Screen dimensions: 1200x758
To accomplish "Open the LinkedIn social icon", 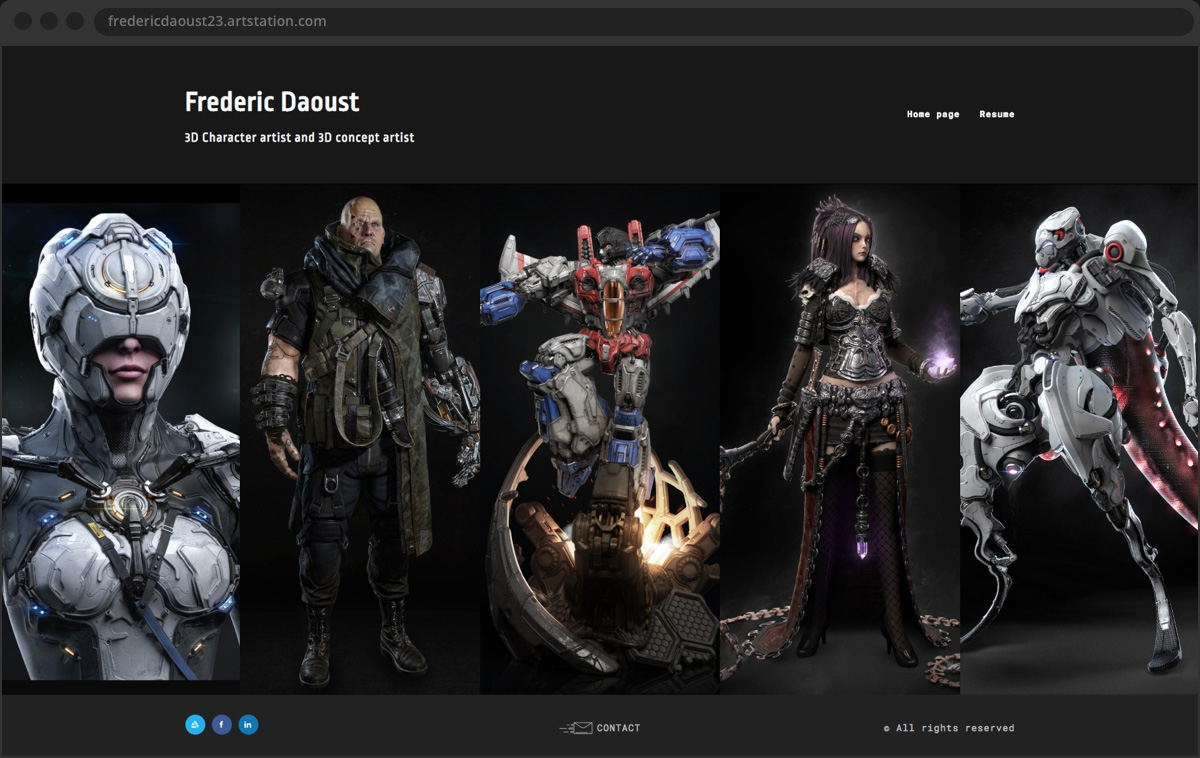I will (x=248, y=725).
